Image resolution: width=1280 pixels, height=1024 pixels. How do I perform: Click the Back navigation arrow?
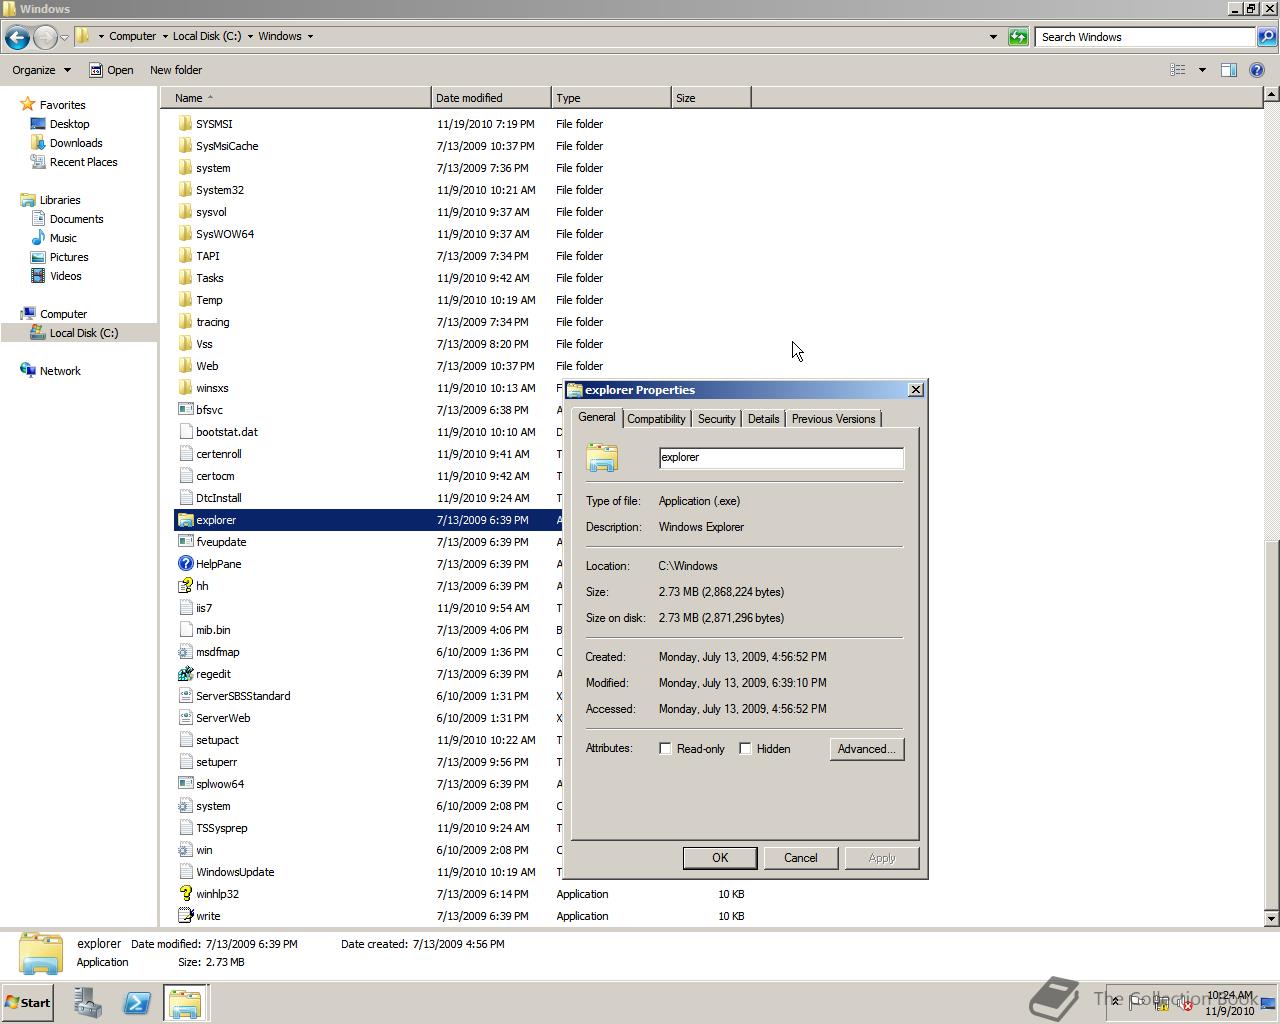tap(17, 38)
